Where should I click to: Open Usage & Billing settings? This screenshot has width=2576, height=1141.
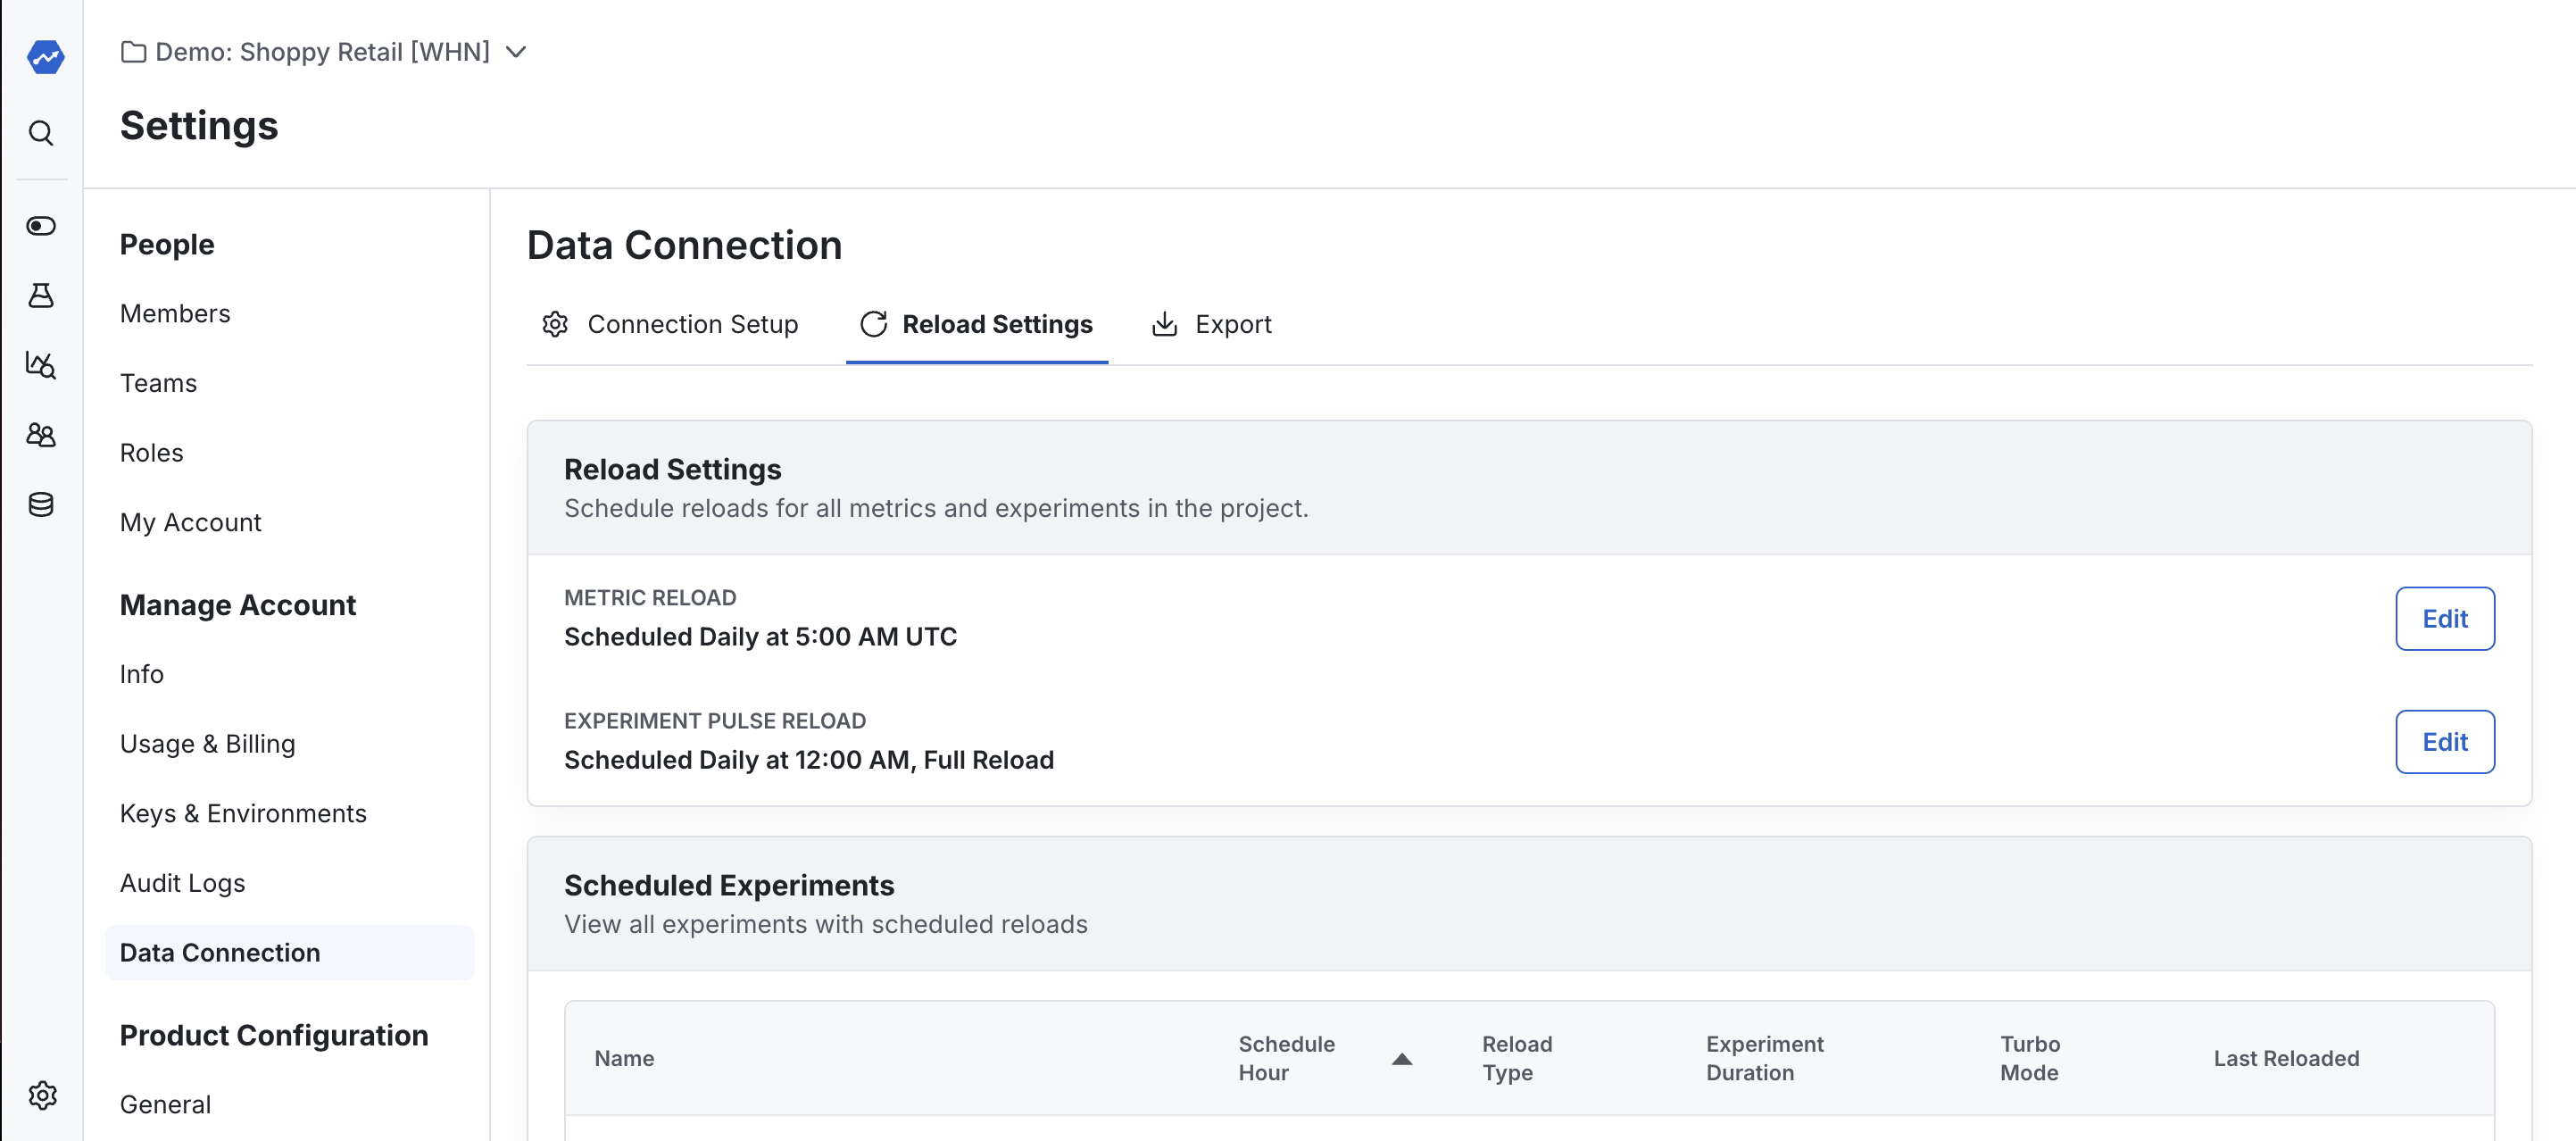tap(207, 743)
